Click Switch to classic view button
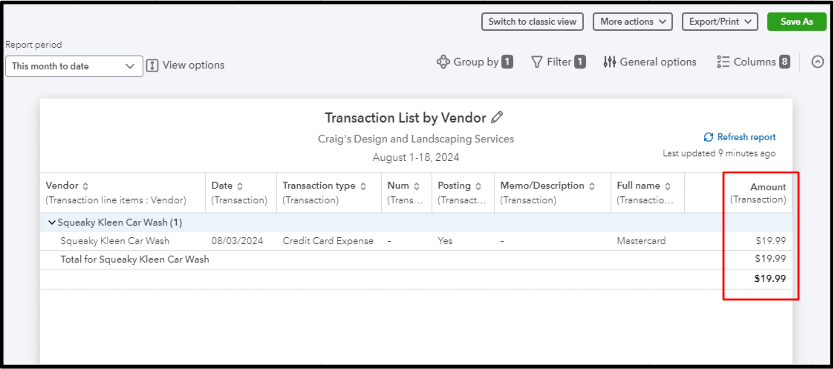 tap(532, 22)
